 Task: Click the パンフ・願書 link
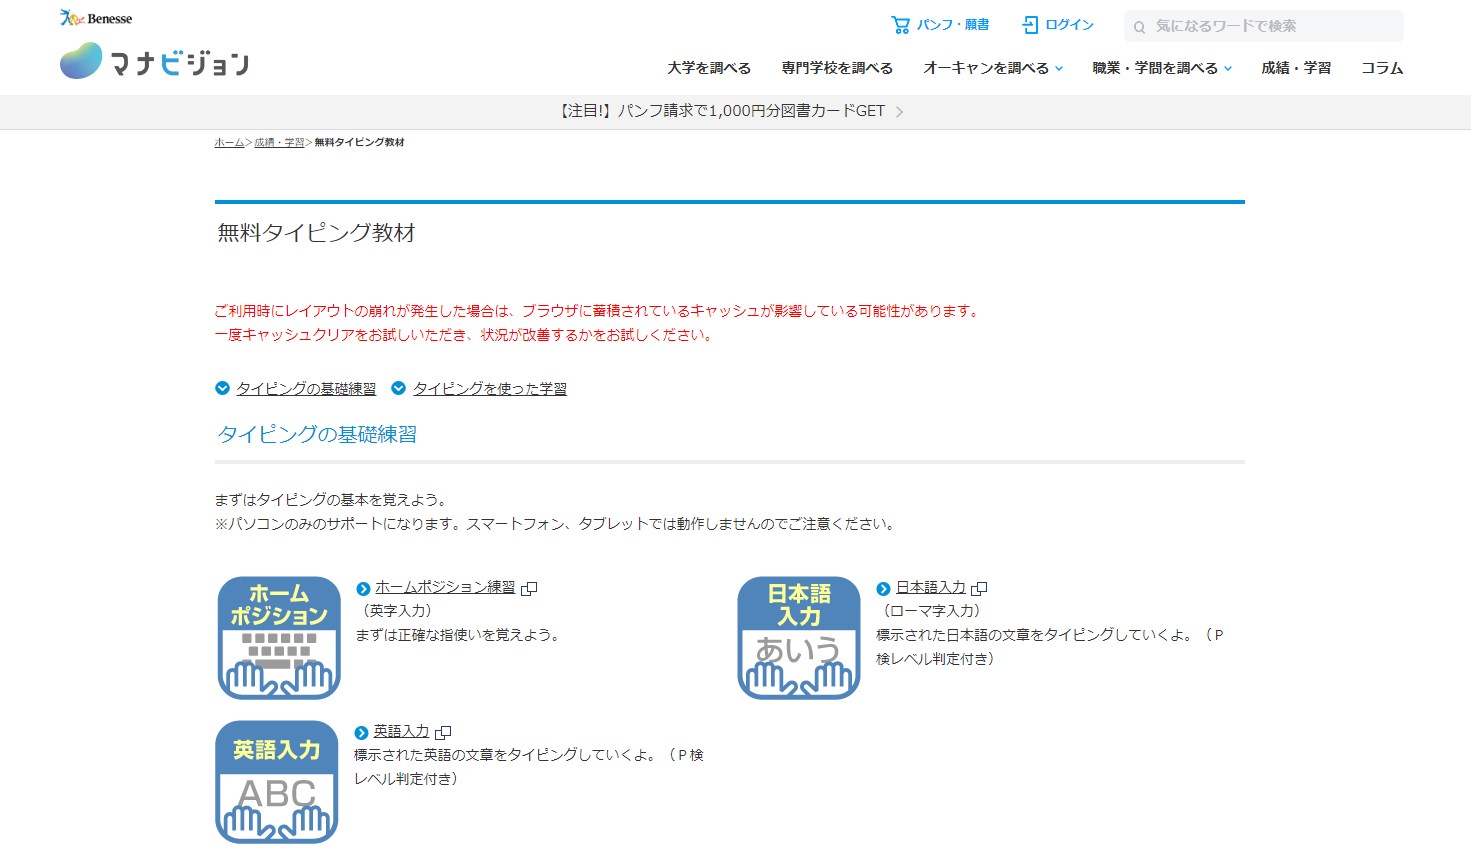pos(940,25)
